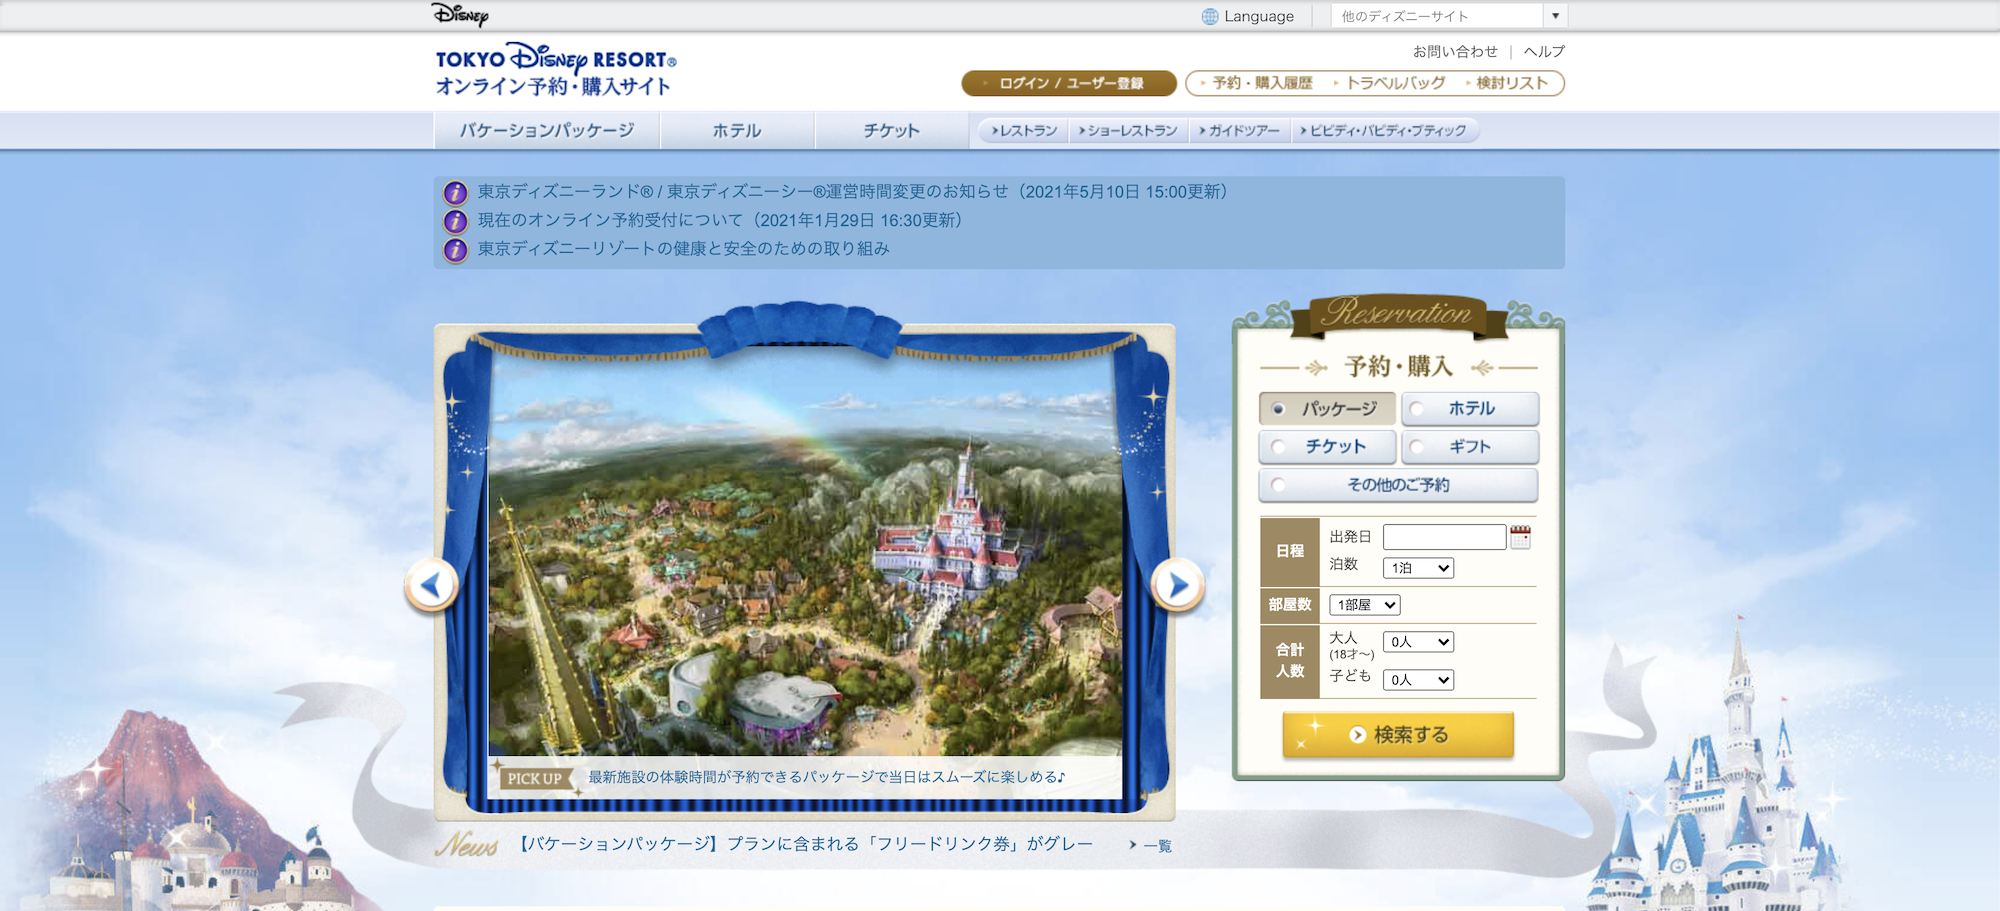Click the ログイン / ユーザー登録 button
Screen dimensions: 2000x911
click(1069, 83)
